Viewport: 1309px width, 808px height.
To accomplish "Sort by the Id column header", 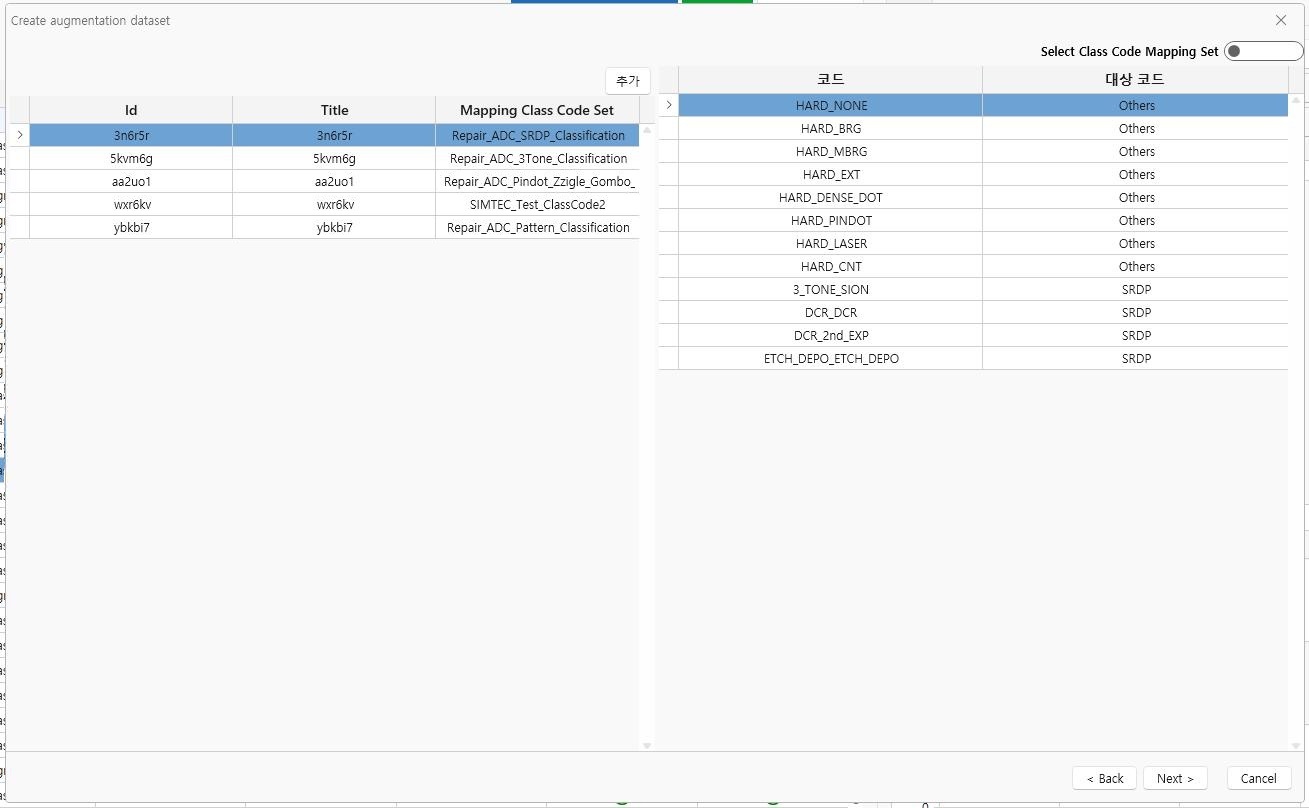I will click(x=131, y=110).
